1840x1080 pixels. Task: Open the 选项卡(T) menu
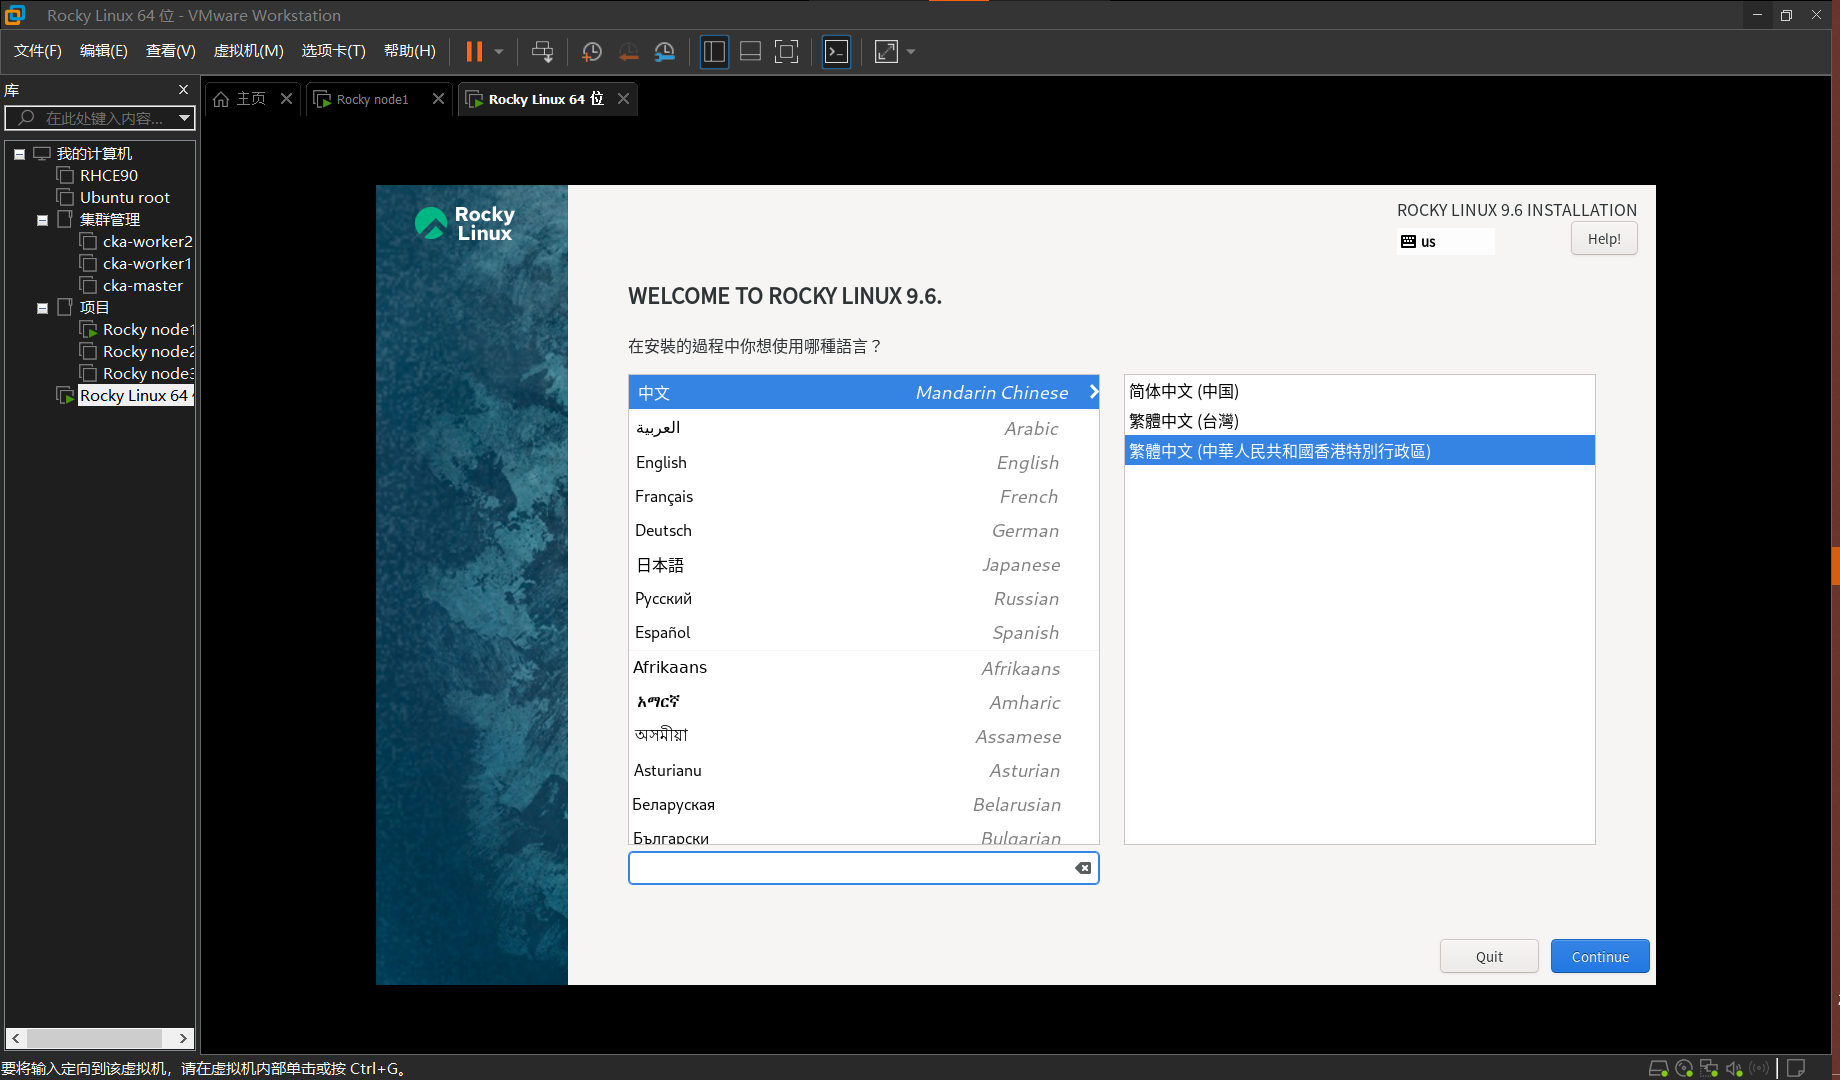pyautogui.click(x=333, y=51)
